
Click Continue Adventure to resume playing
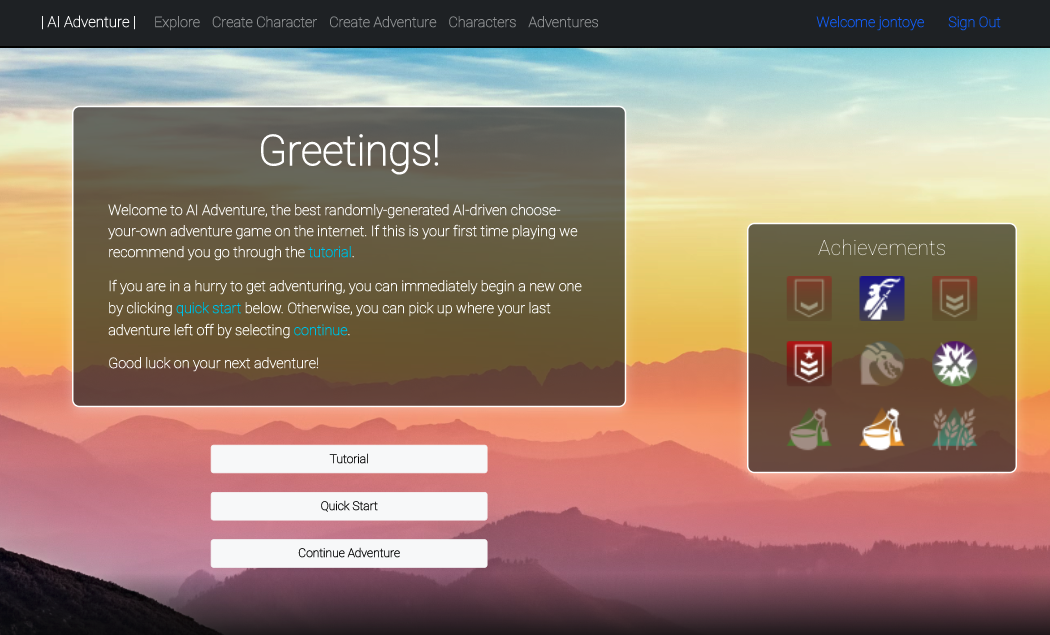tap(348, 553)
